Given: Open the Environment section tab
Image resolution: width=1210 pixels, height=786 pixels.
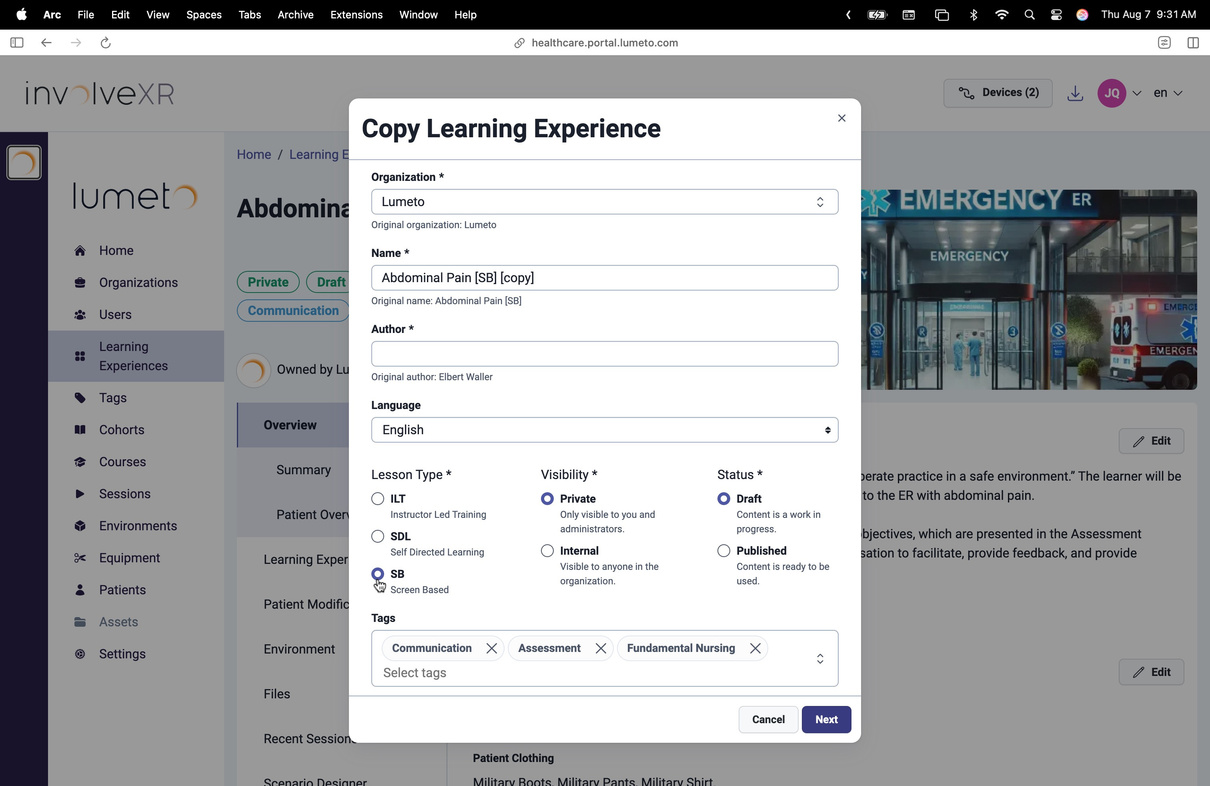Looking at the screenshot, I should tap(299, 649).
